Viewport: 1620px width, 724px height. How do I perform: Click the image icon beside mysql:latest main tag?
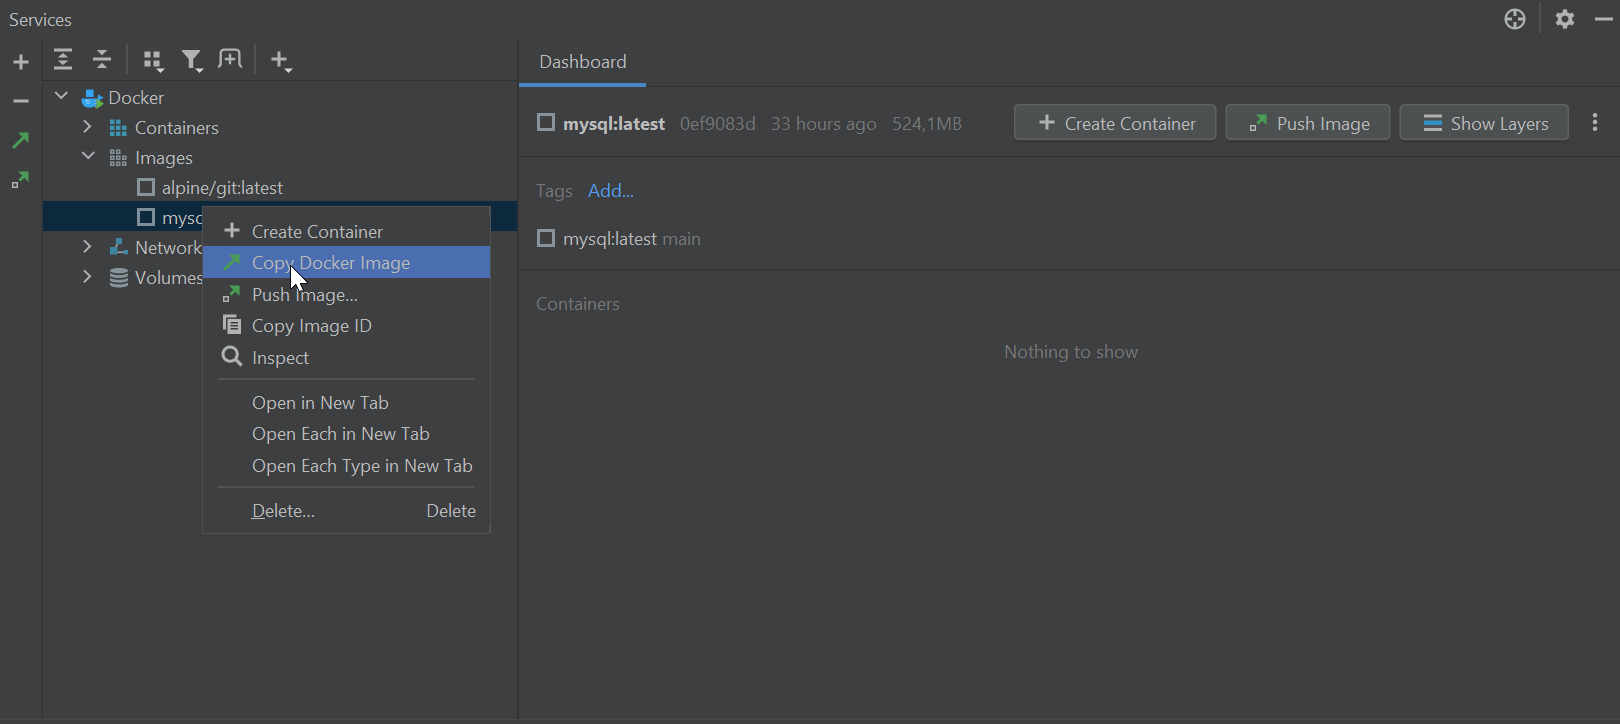(x=546, y=238)
